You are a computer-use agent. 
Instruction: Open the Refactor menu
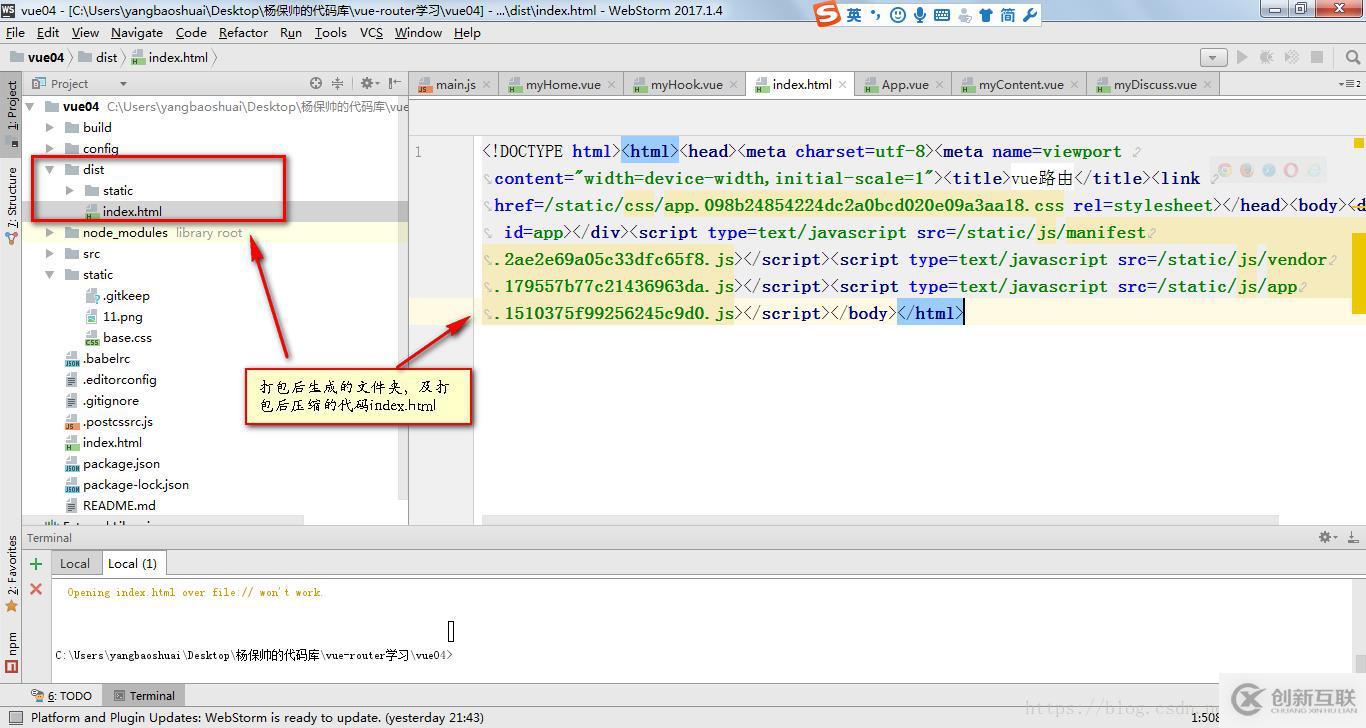click(243, 32)
